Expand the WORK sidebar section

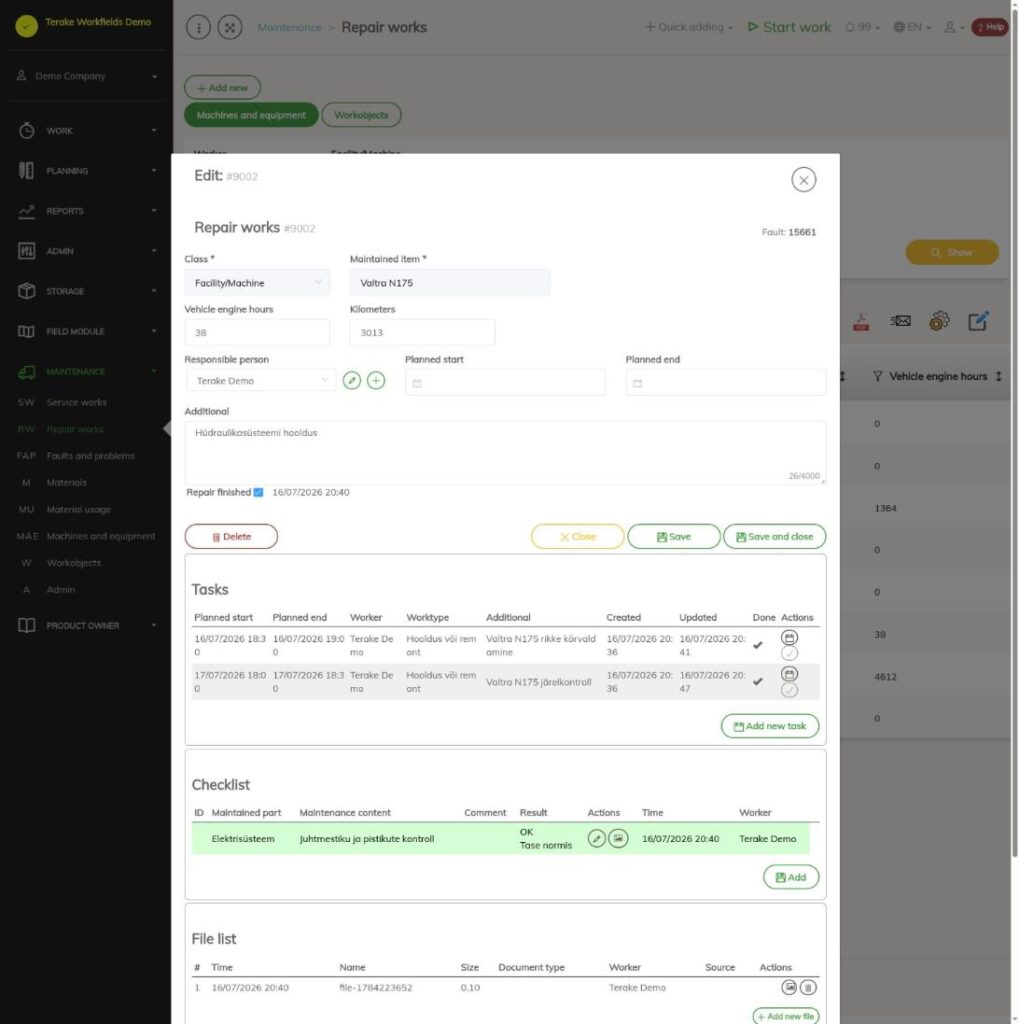86,131
